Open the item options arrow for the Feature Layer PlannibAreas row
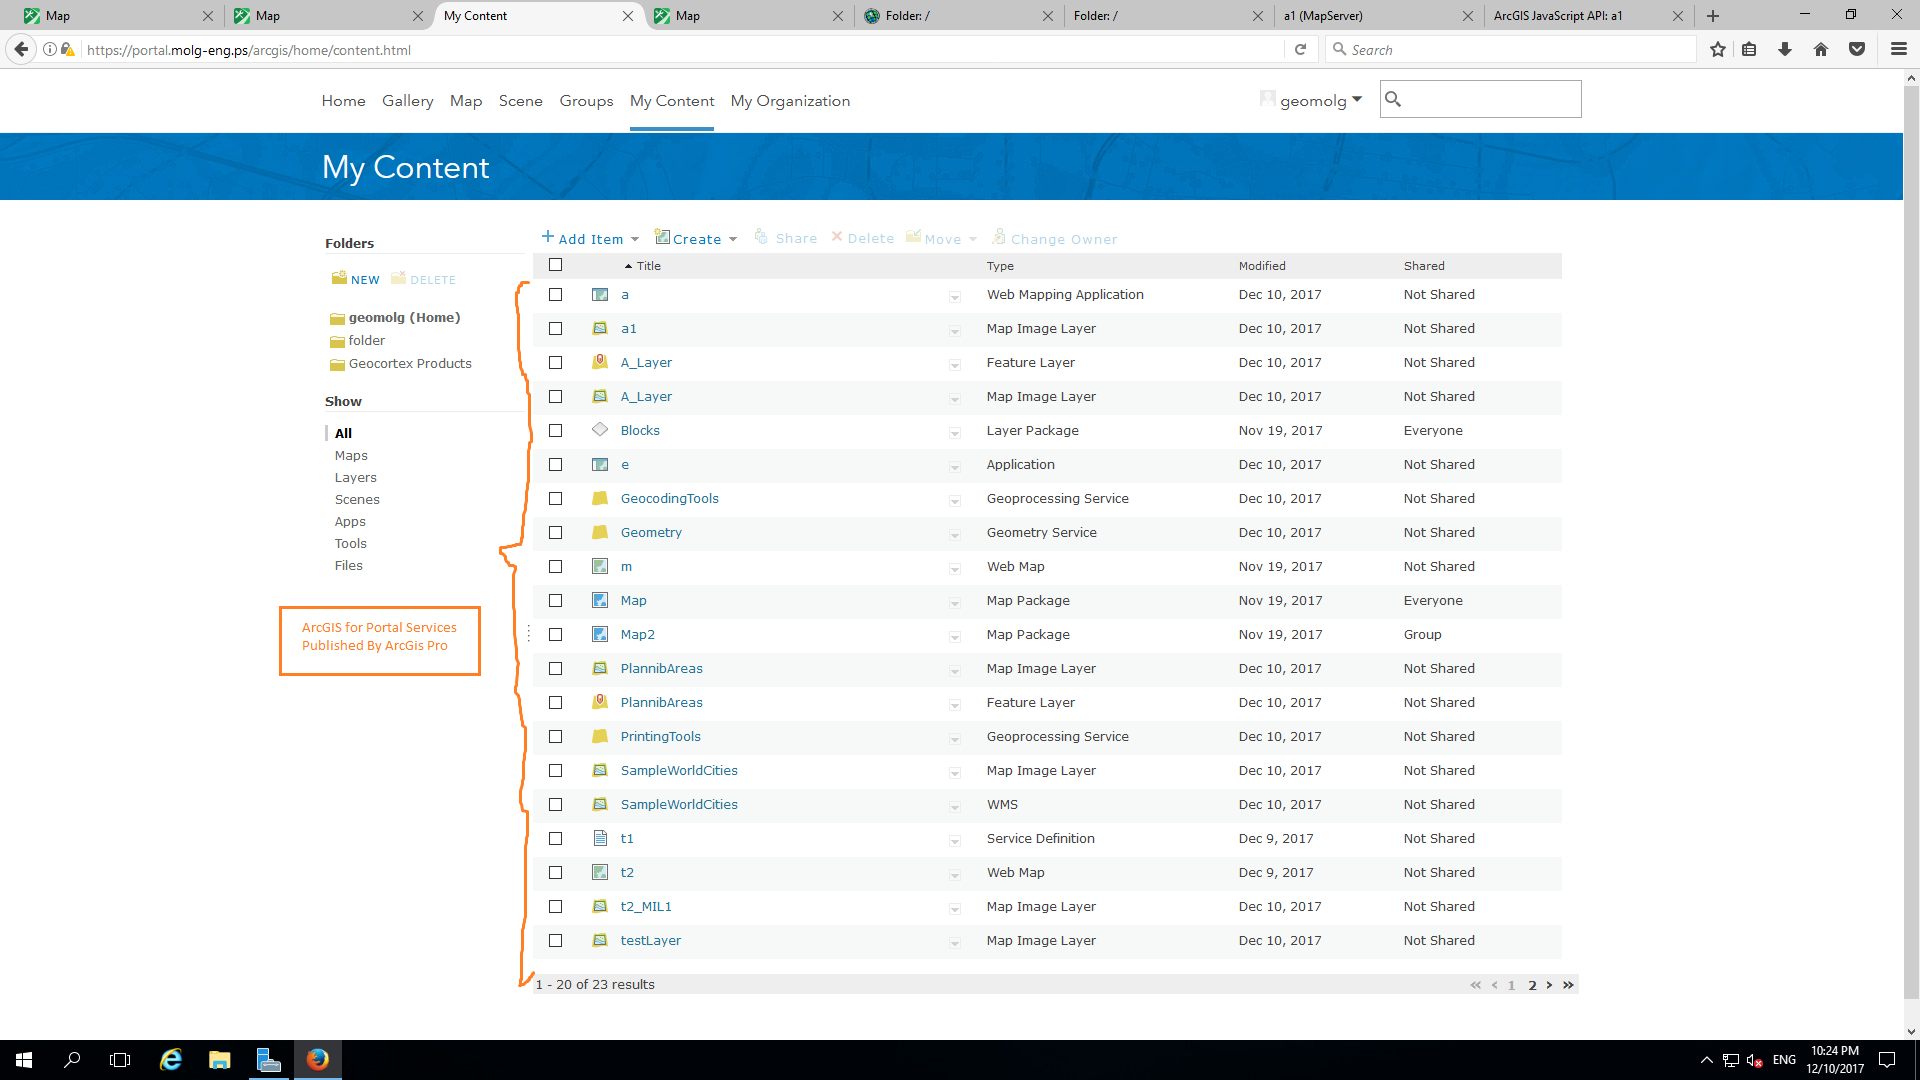The height and width of the screenshot is (1080, 1920). click(x=955, y=705)
